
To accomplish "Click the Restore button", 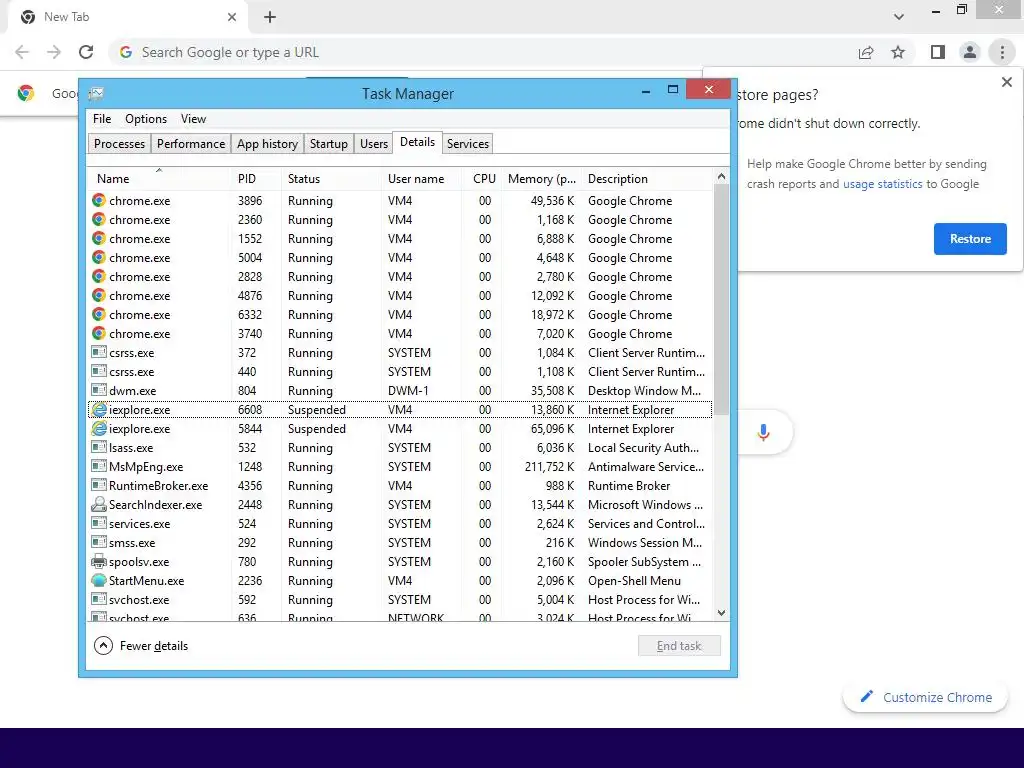I will 970,239.
